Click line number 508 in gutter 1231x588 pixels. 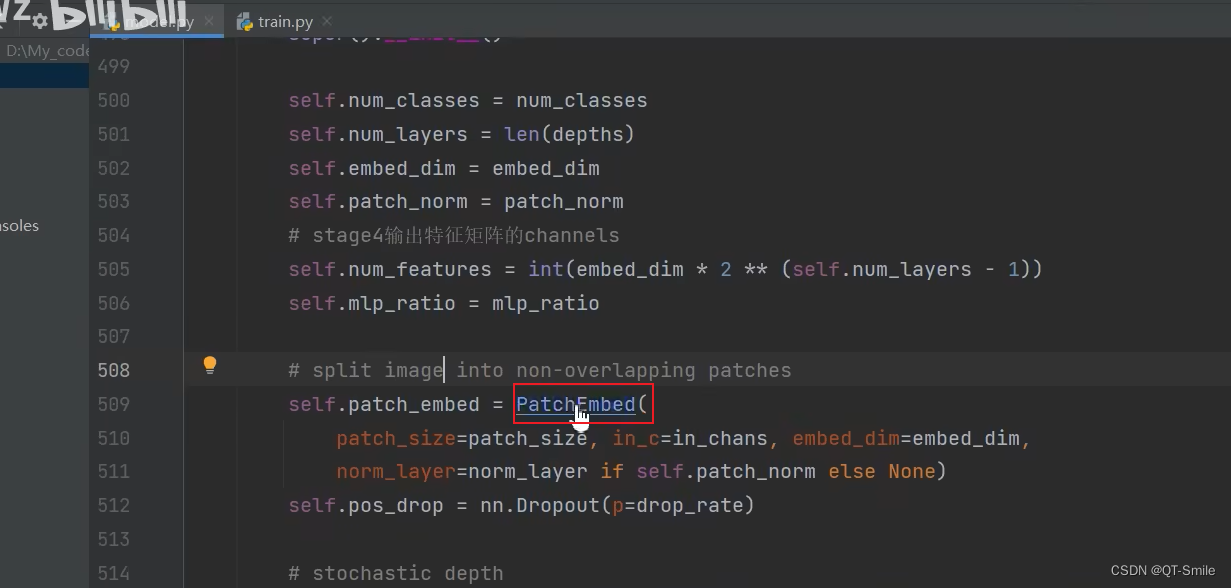(x=113, y=370)
